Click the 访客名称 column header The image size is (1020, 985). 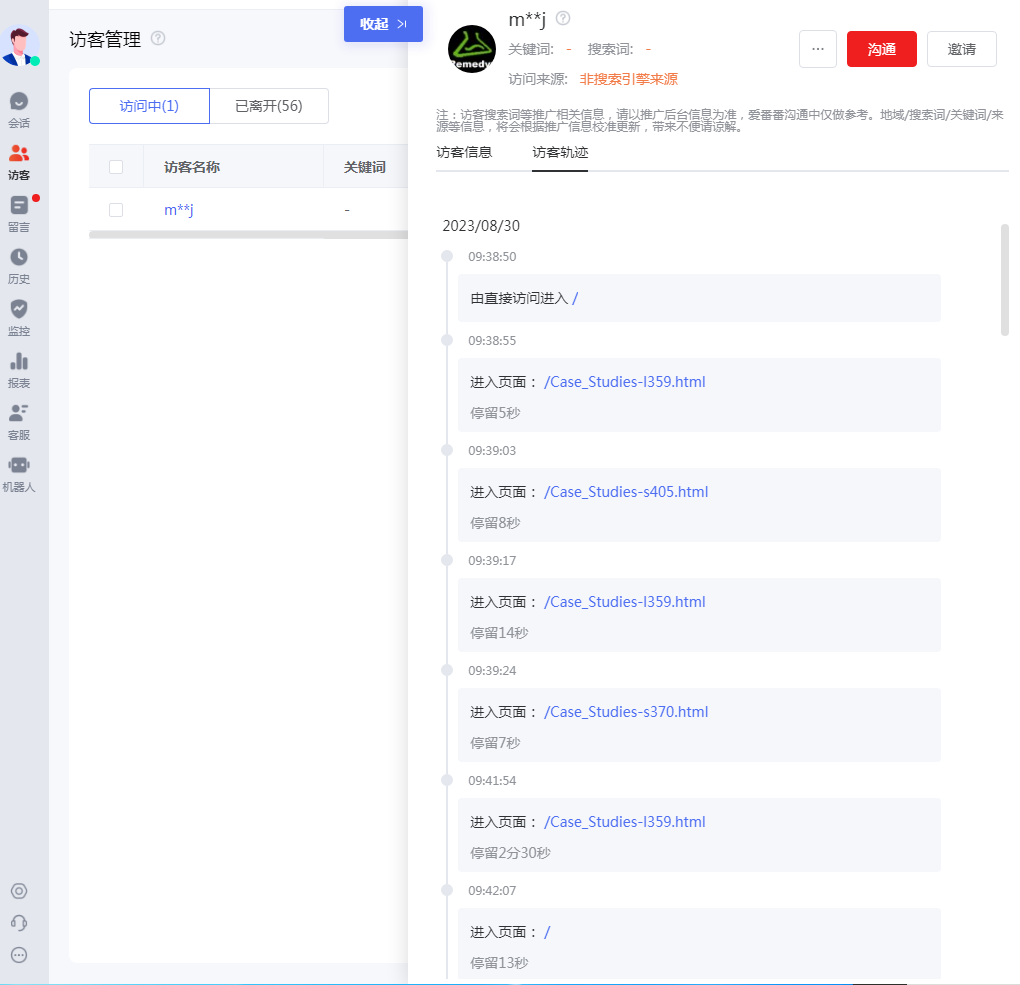192,167
